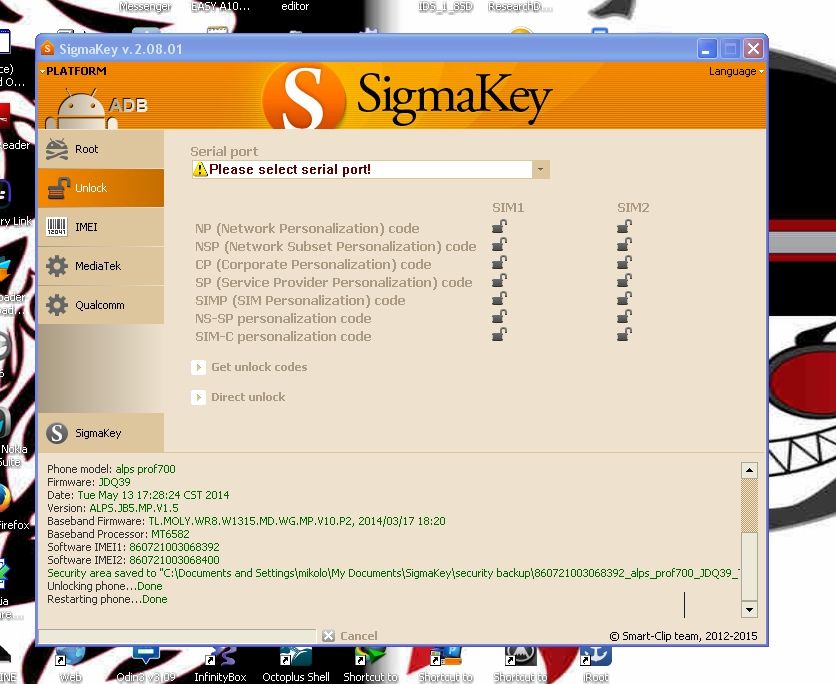Click the Octoplus Shell desktop icon

point(296,665)
